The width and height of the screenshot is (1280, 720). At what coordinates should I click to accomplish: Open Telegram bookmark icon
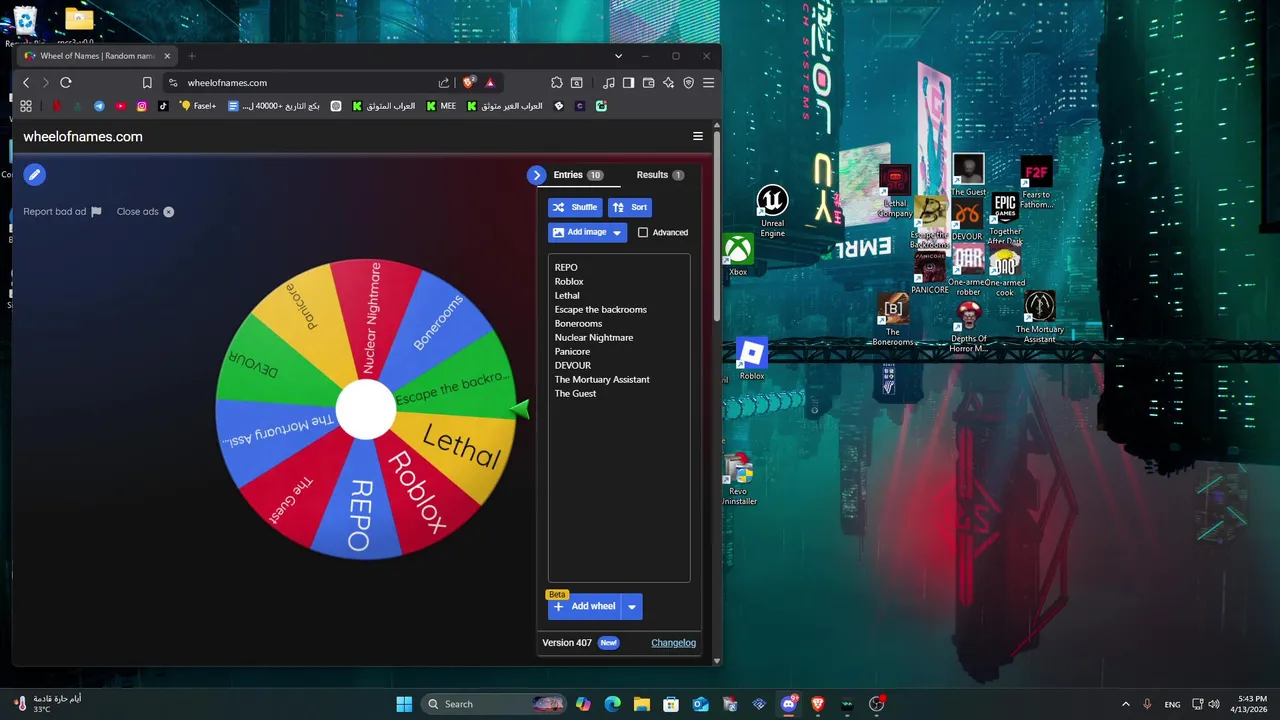coord(99,106)
